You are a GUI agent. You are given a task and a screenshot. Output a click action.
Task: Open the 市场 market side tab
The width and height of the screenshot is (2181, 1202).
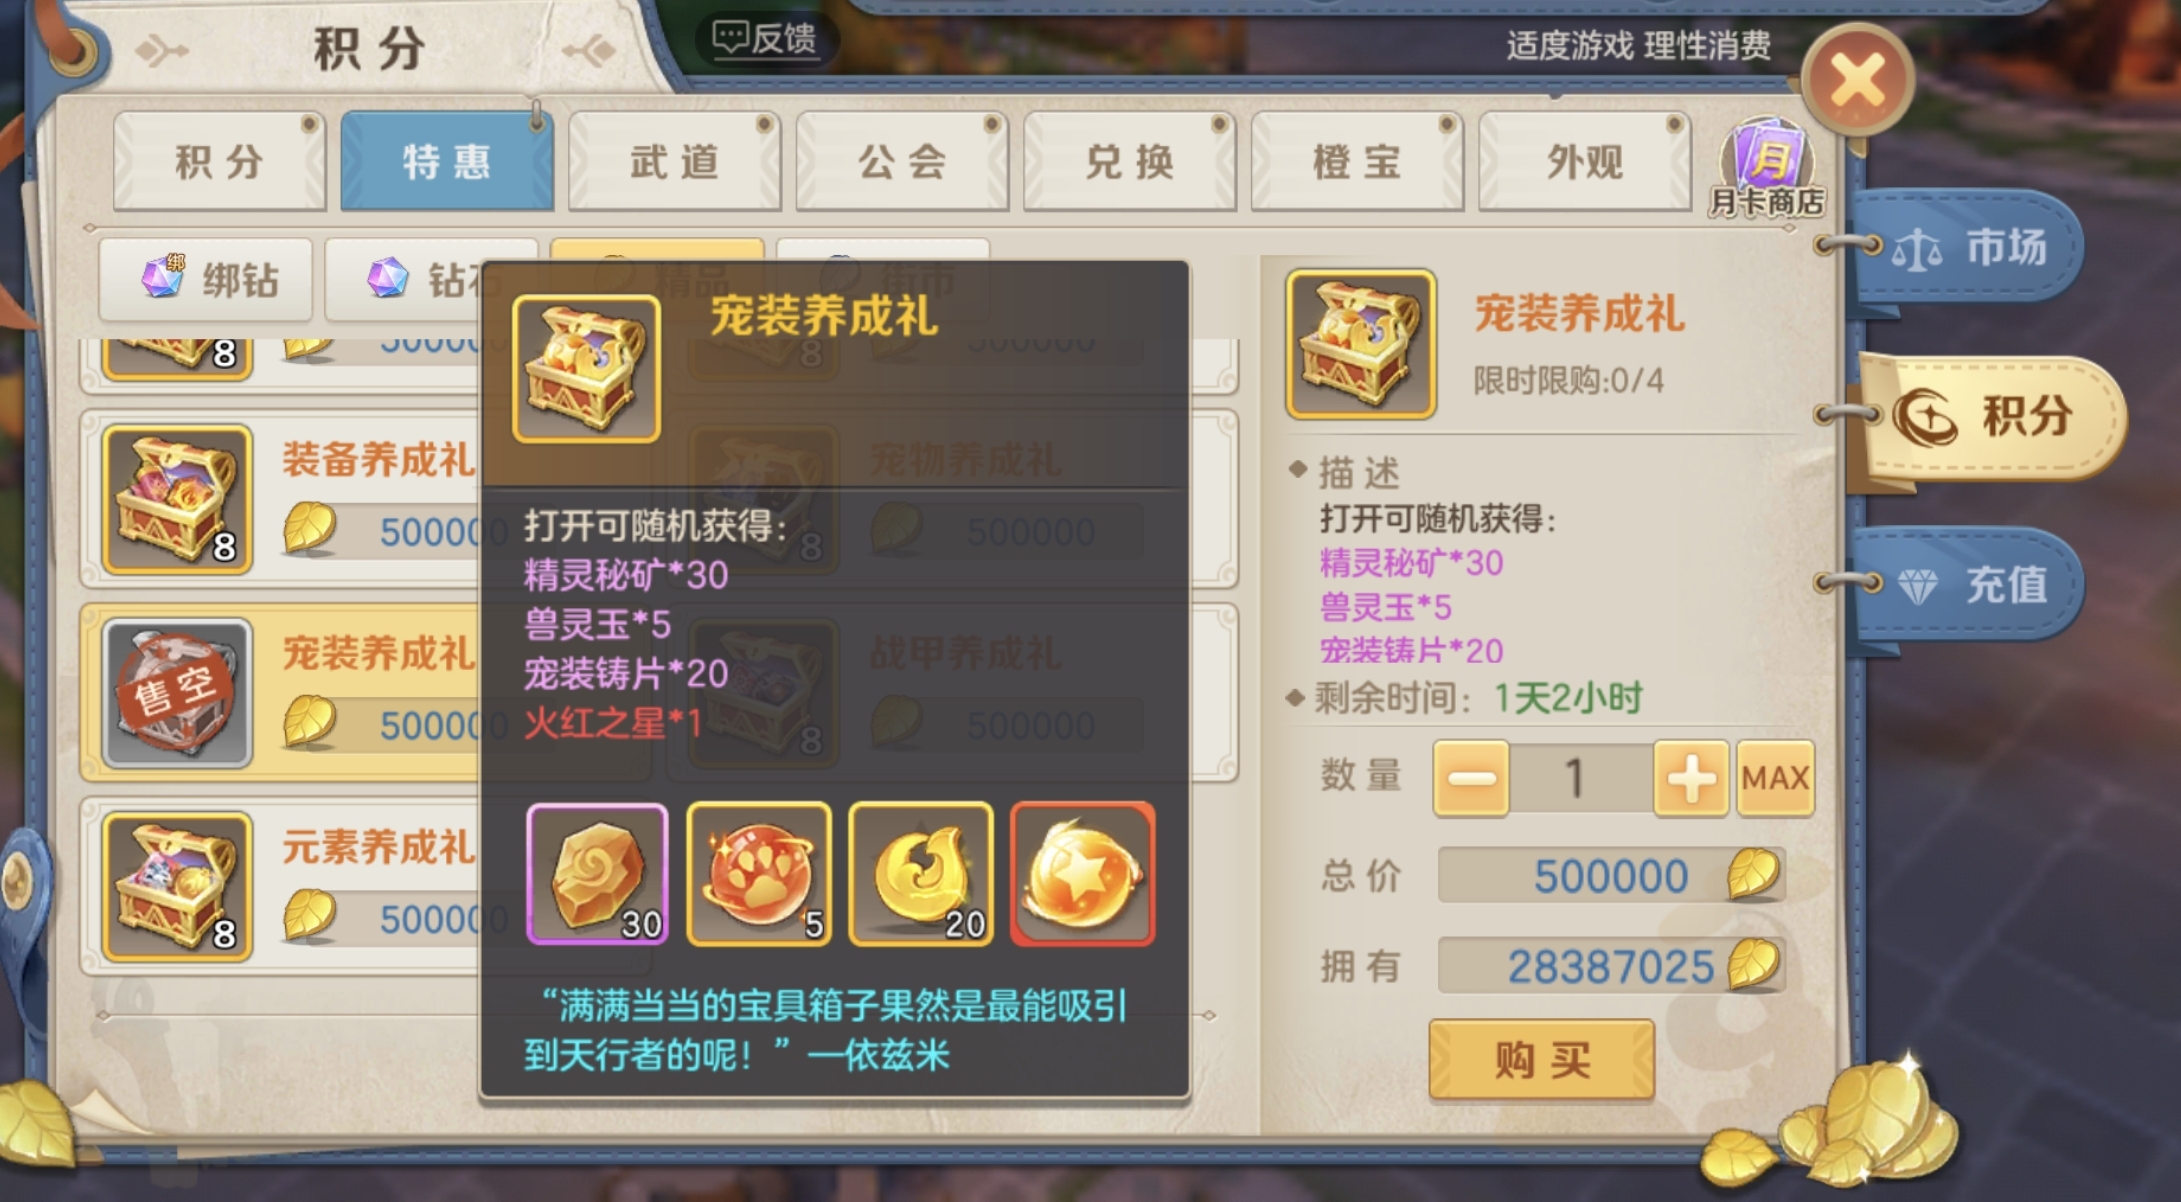click(1965, 247)
